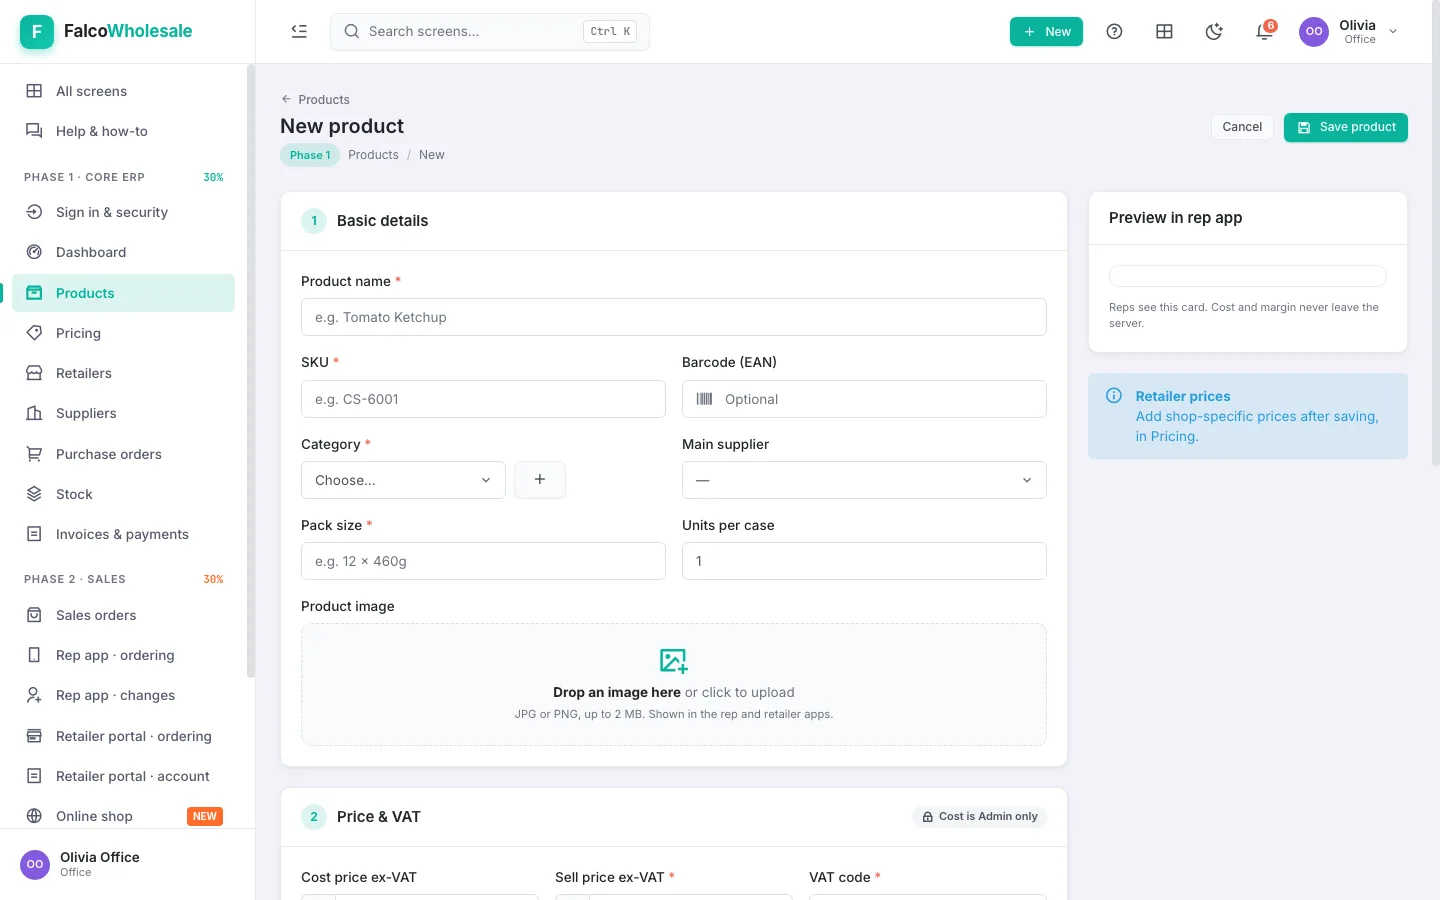Click the Sales orders bag icon
1440x900 pixels.
[x=34, y=615]
